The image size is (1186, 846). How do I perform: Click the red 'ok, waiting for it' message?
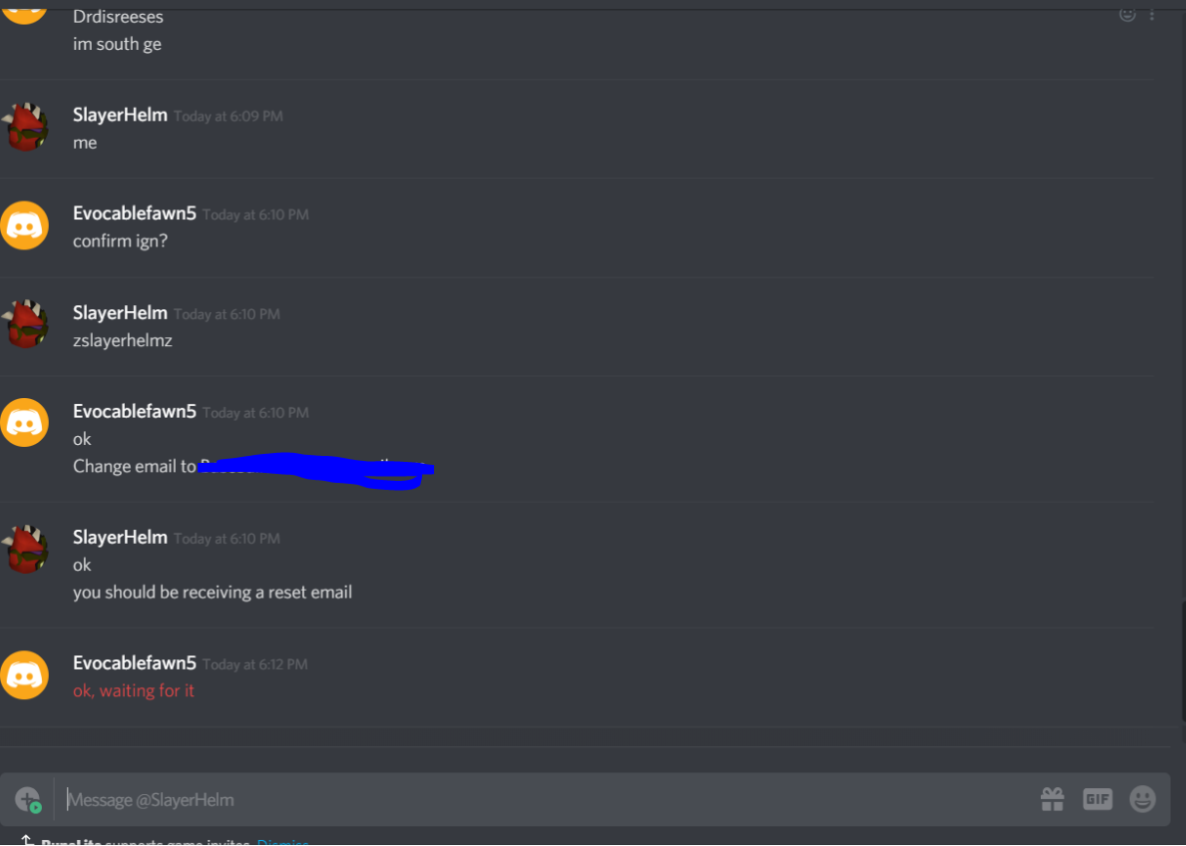(134, 691)
